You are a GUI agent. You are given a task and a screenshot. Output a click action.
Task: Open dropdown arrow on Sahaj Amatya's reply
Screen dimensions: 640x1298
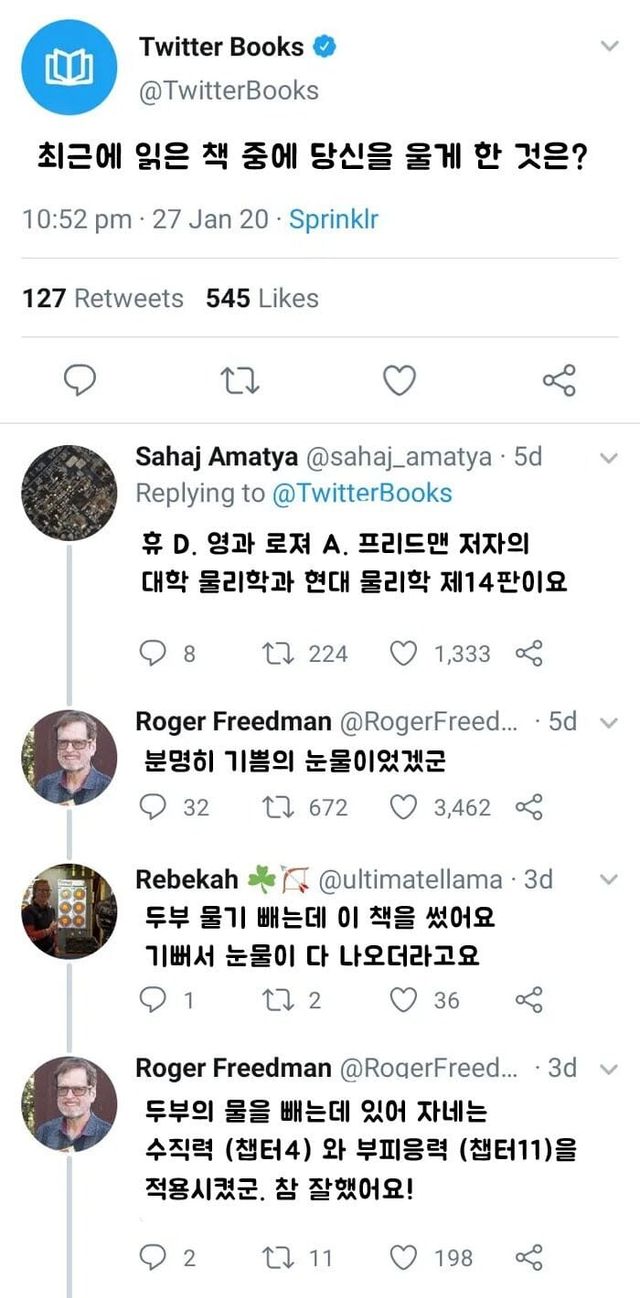[607, 458]
